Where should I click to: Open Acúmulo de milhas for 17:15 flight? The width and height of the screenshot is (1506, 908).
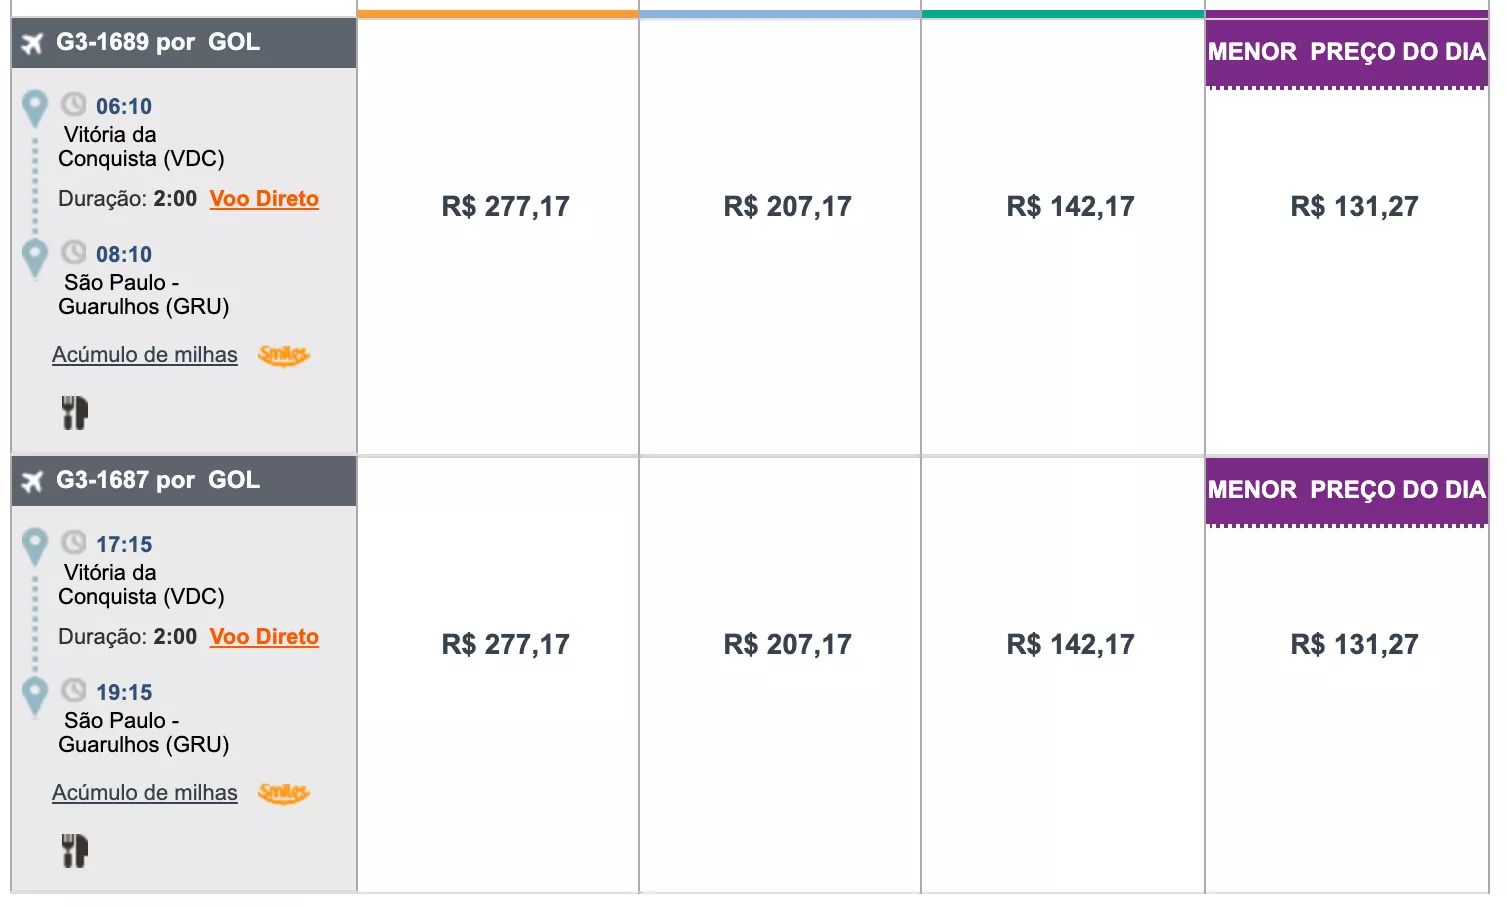145,793
